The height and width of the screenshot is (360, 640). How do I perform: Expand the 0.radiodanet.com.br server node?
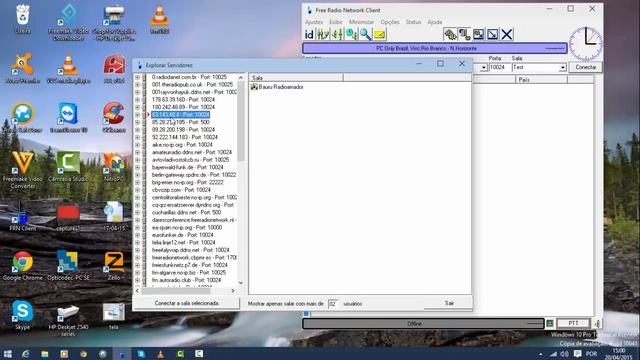coord(138,77)
